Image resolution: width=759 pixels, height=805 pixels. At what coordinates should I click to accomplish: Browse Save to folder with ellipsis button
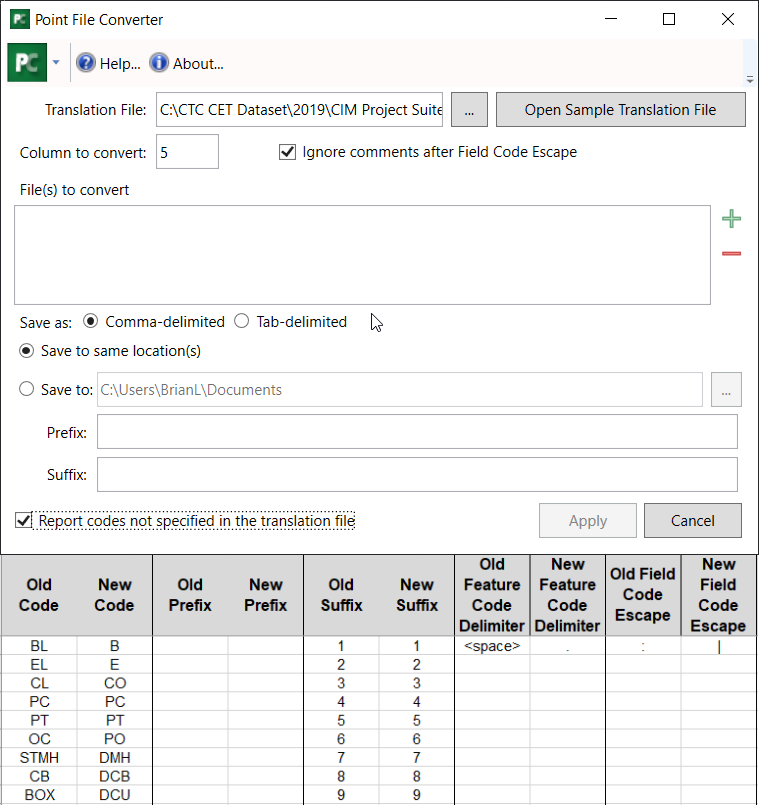tap(727, 390)
